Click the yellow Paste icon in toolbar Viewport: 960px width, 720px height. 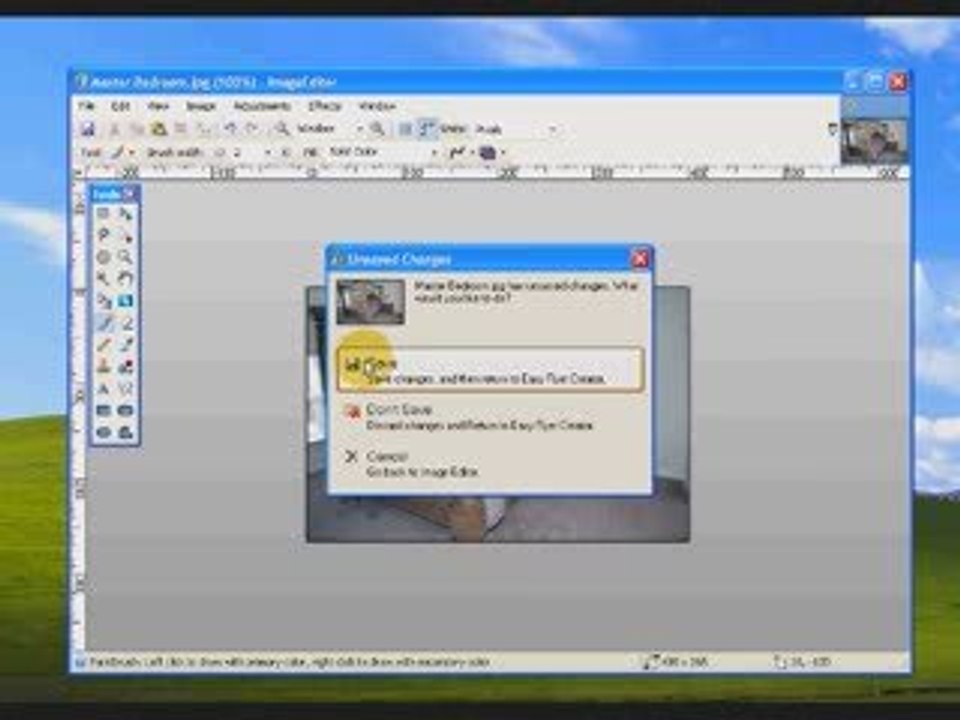(x=159, y=129)
